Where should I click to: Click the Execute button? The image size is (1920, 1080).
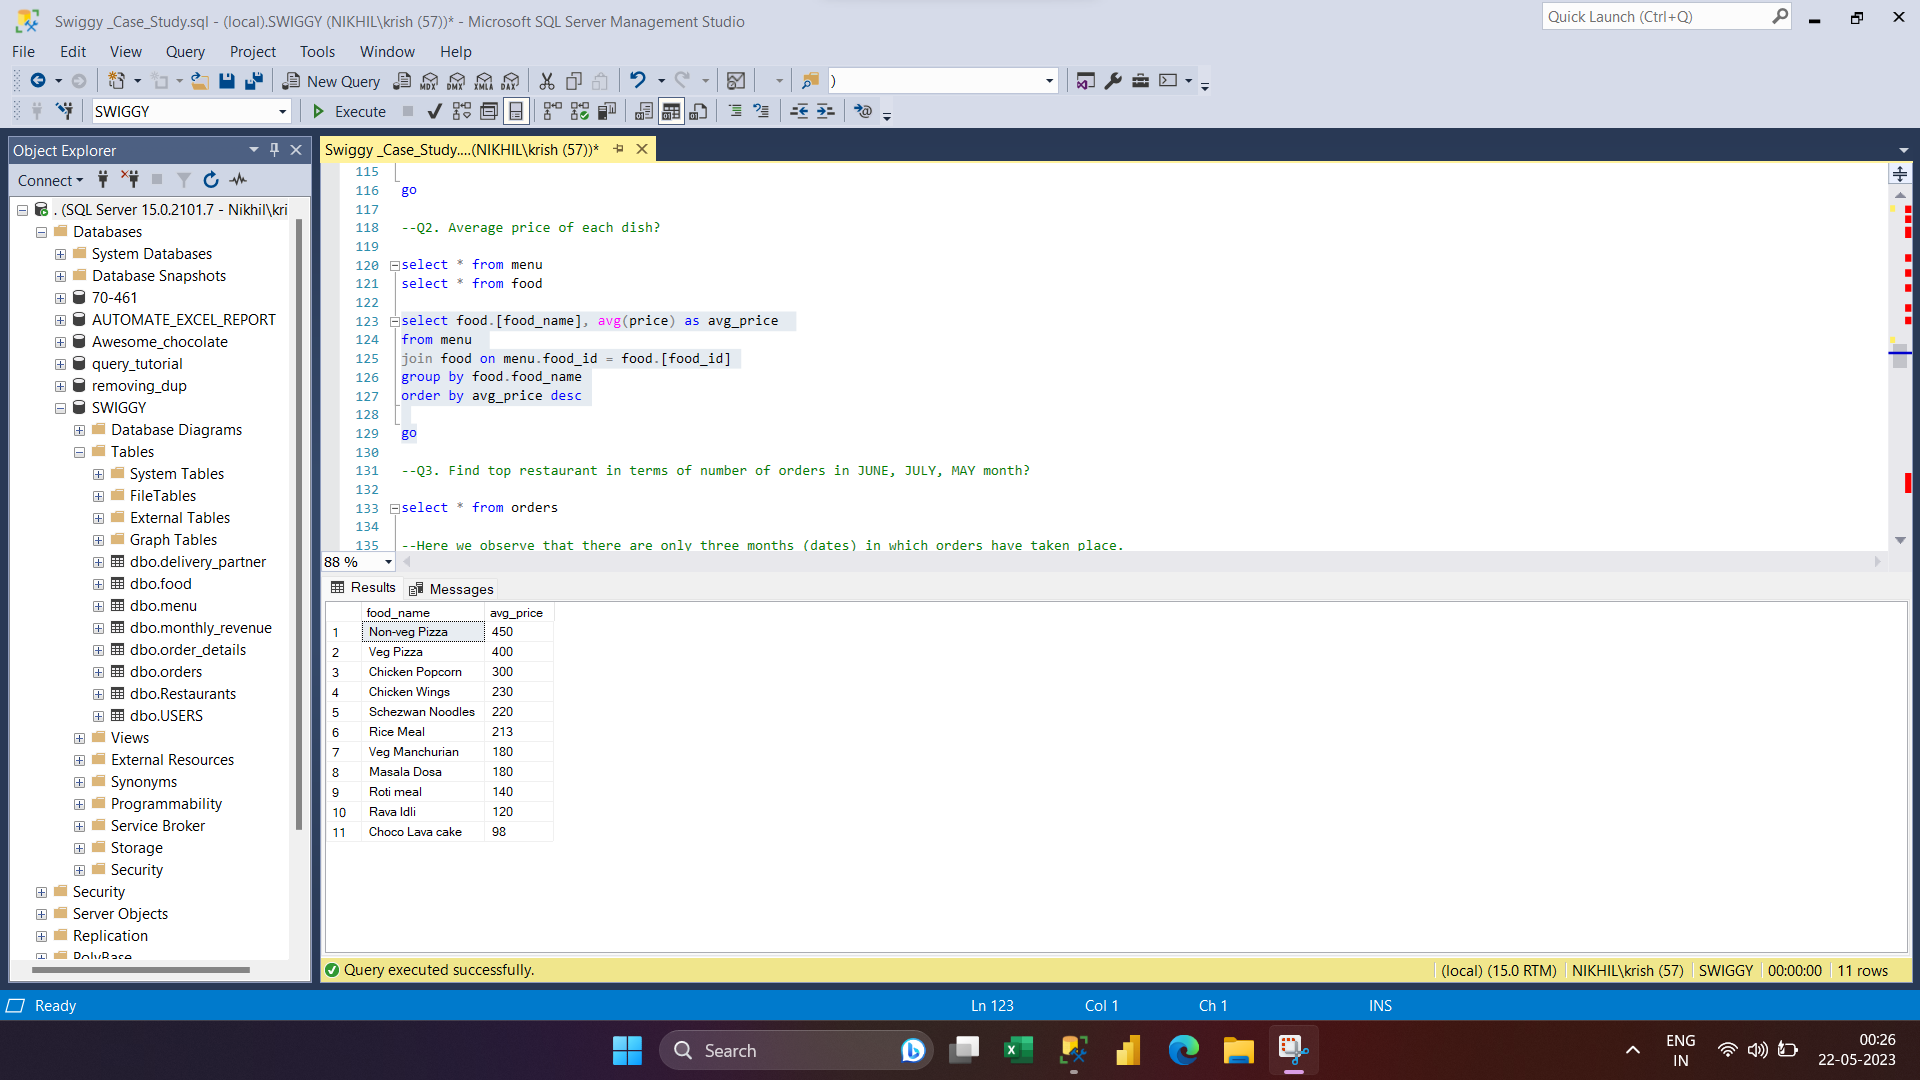pyautogui.click(x=349, y=111)
